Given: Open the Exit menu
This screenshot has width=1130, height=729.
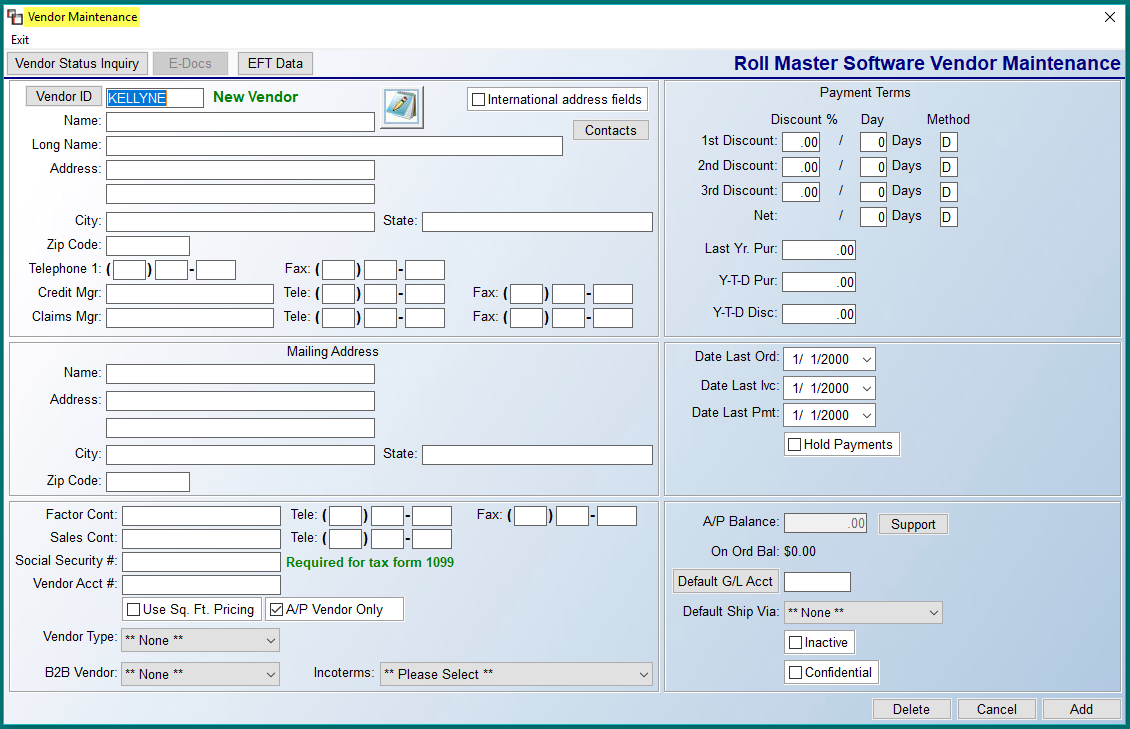Looking at the screenshot, I should click(20, 40).
